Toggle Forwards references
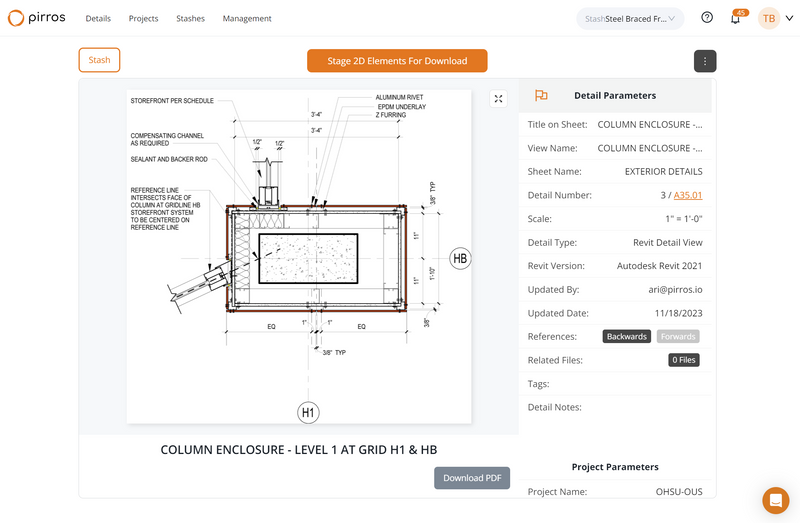The width and height of the screenshot is (800, 523). tap(678, 337)
